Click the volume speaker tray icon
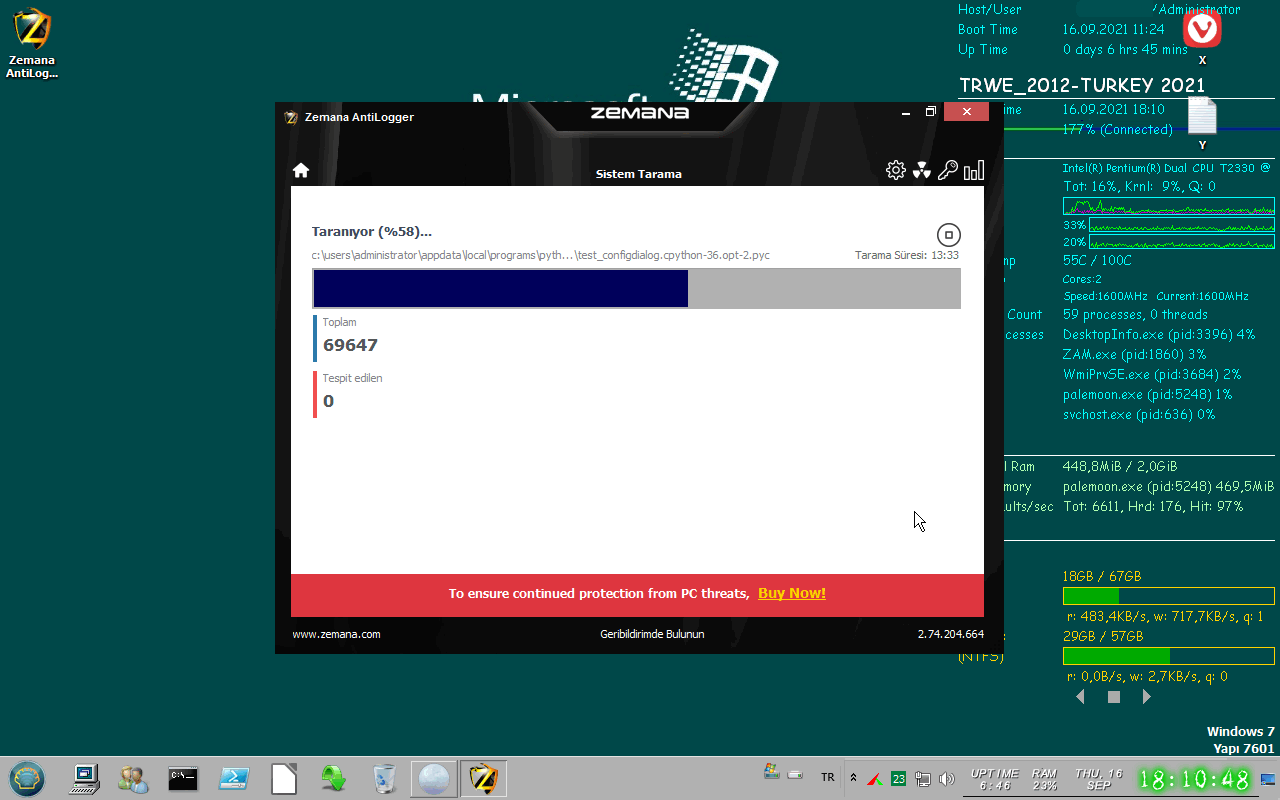The height and width of the screenshot is (800, 1280). coord(947,778)
